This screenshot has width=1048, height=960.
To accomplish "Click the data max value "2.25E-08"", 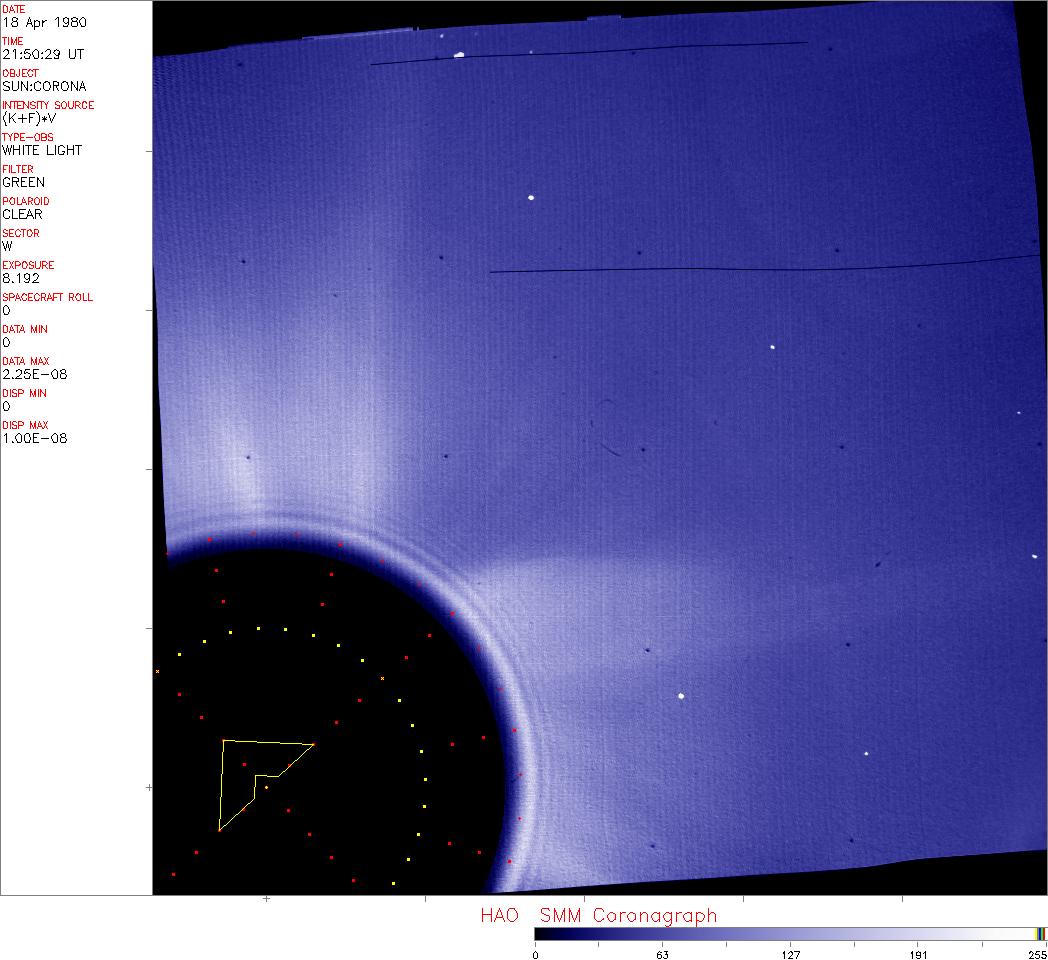I will click(35, 374).
